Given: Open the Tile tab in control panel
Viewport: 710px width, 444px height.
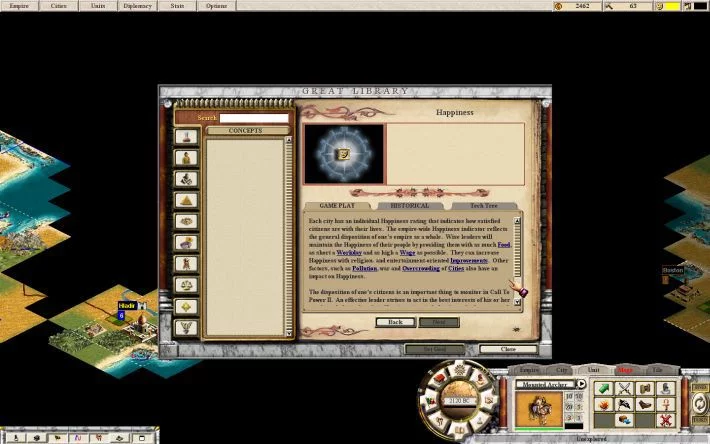Looking at the screenshot, I should (x=657, y=370).
